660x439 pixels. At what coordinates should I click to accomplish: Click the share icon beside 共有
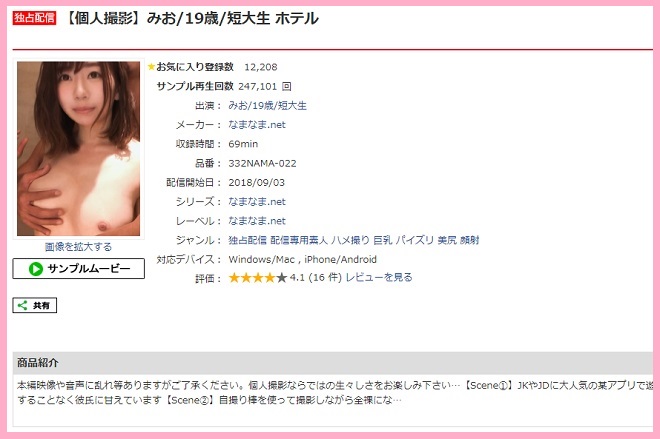(x=23, y=306)
